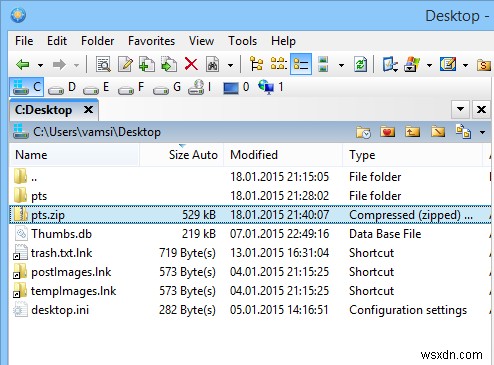The height and width of the screenshot is (365, 494).
Task: Expand the view mode dropdown arrow
Action: [341, 65]
